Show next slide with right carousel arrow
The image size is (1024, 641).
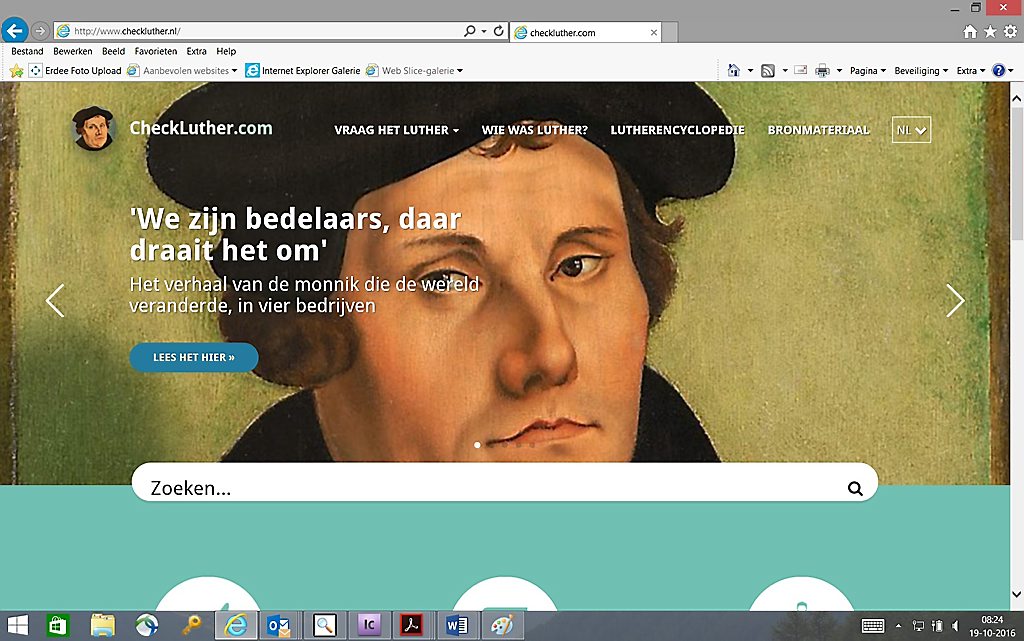coord(955,301)
